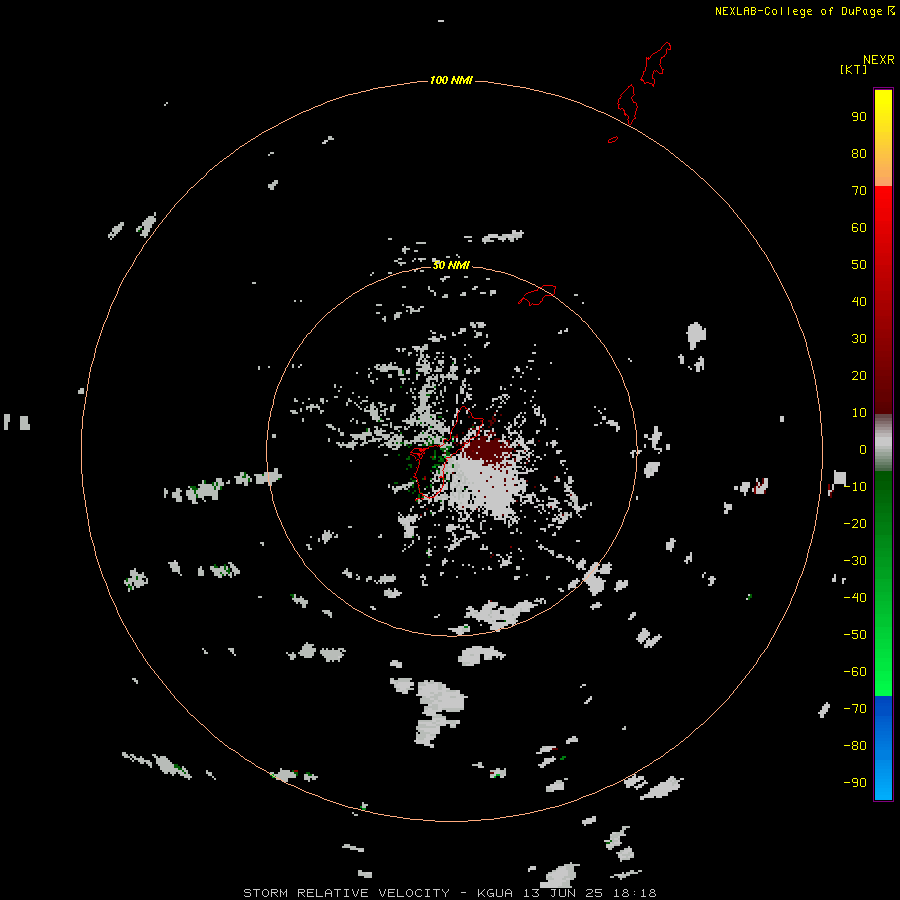Click the KGUA radar site text in caption
The image size is (900, 900).
[495, 893]
